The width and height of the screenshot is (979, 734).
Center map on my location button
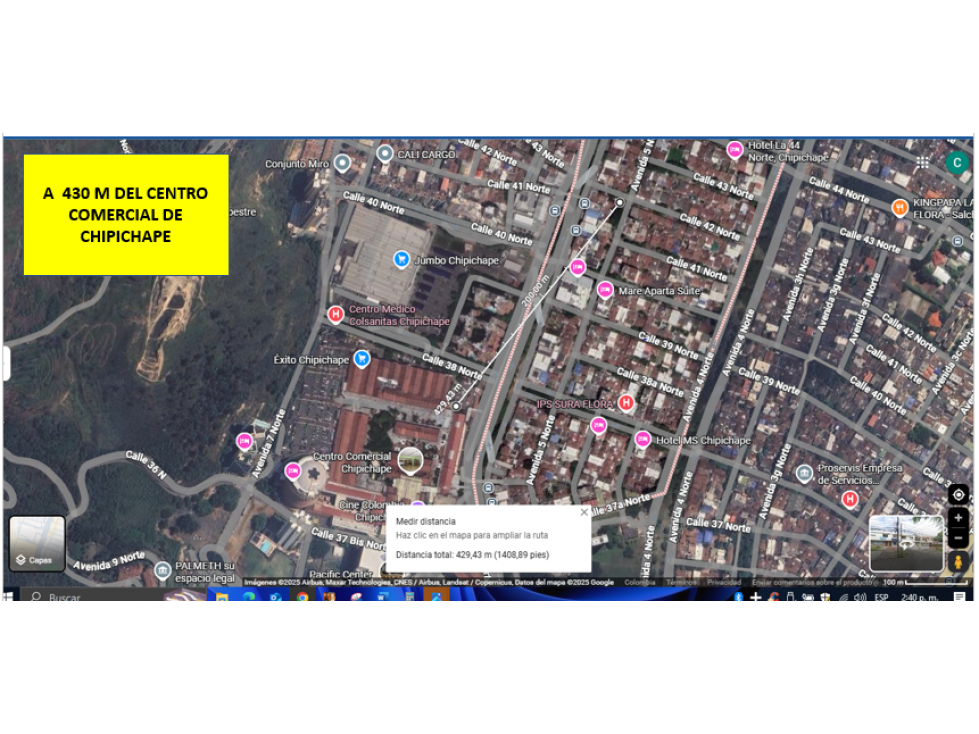[958, 495]
